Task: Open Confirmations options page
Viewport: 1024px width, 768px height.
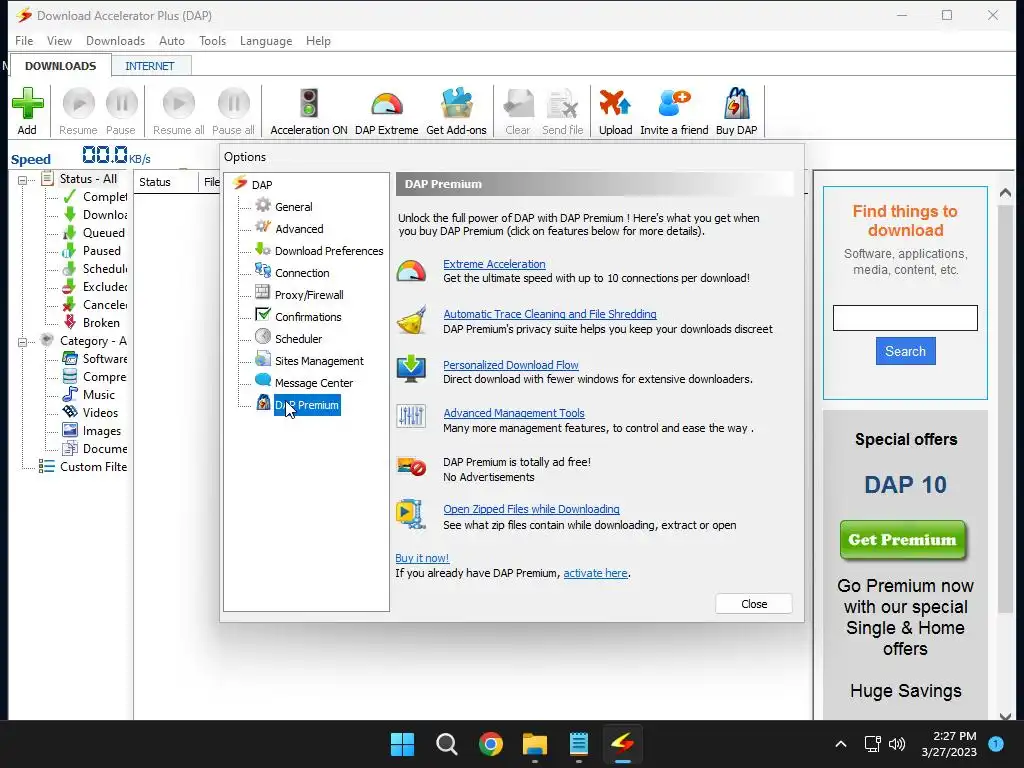Action: (x=308, y=317)
